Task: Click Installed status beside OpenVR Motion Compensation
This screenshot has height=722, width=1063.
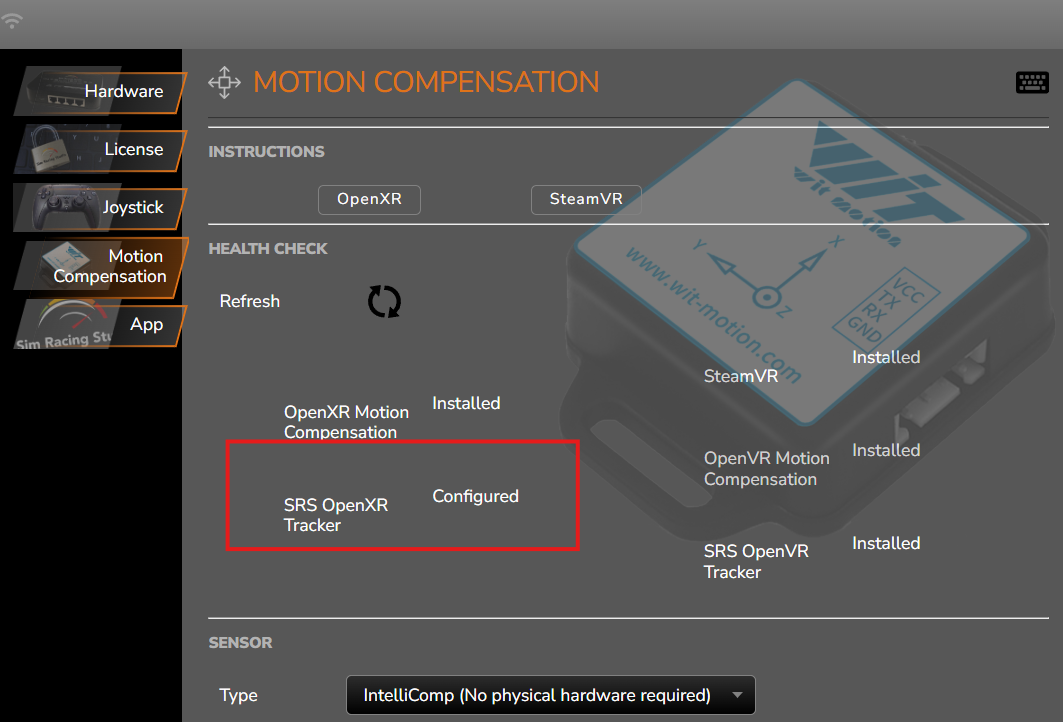Action: (886, 450)
